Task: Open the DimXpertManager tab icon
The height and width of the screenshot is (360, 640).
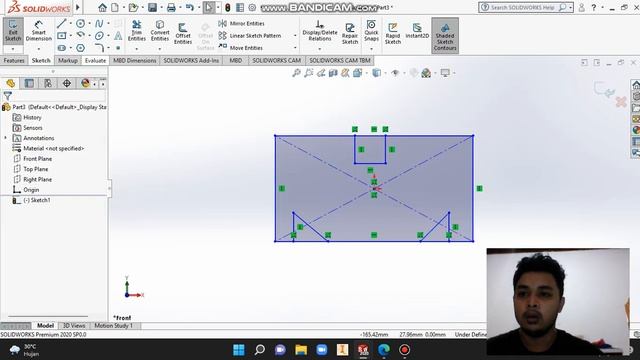Action: coord(67,83)
